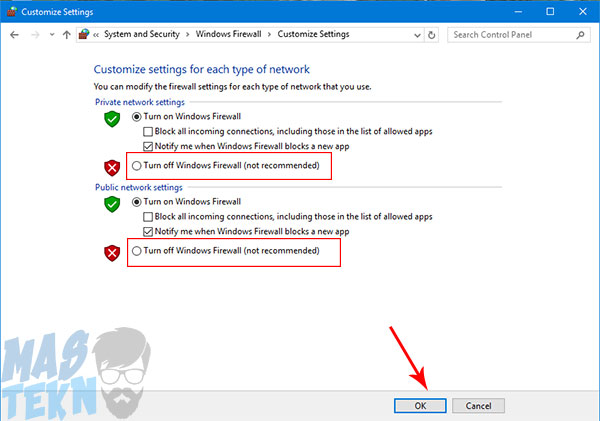Screen dimensions: 600x421
Task: Select public Turn on Windows Firewall
Action: click(186, 202)
